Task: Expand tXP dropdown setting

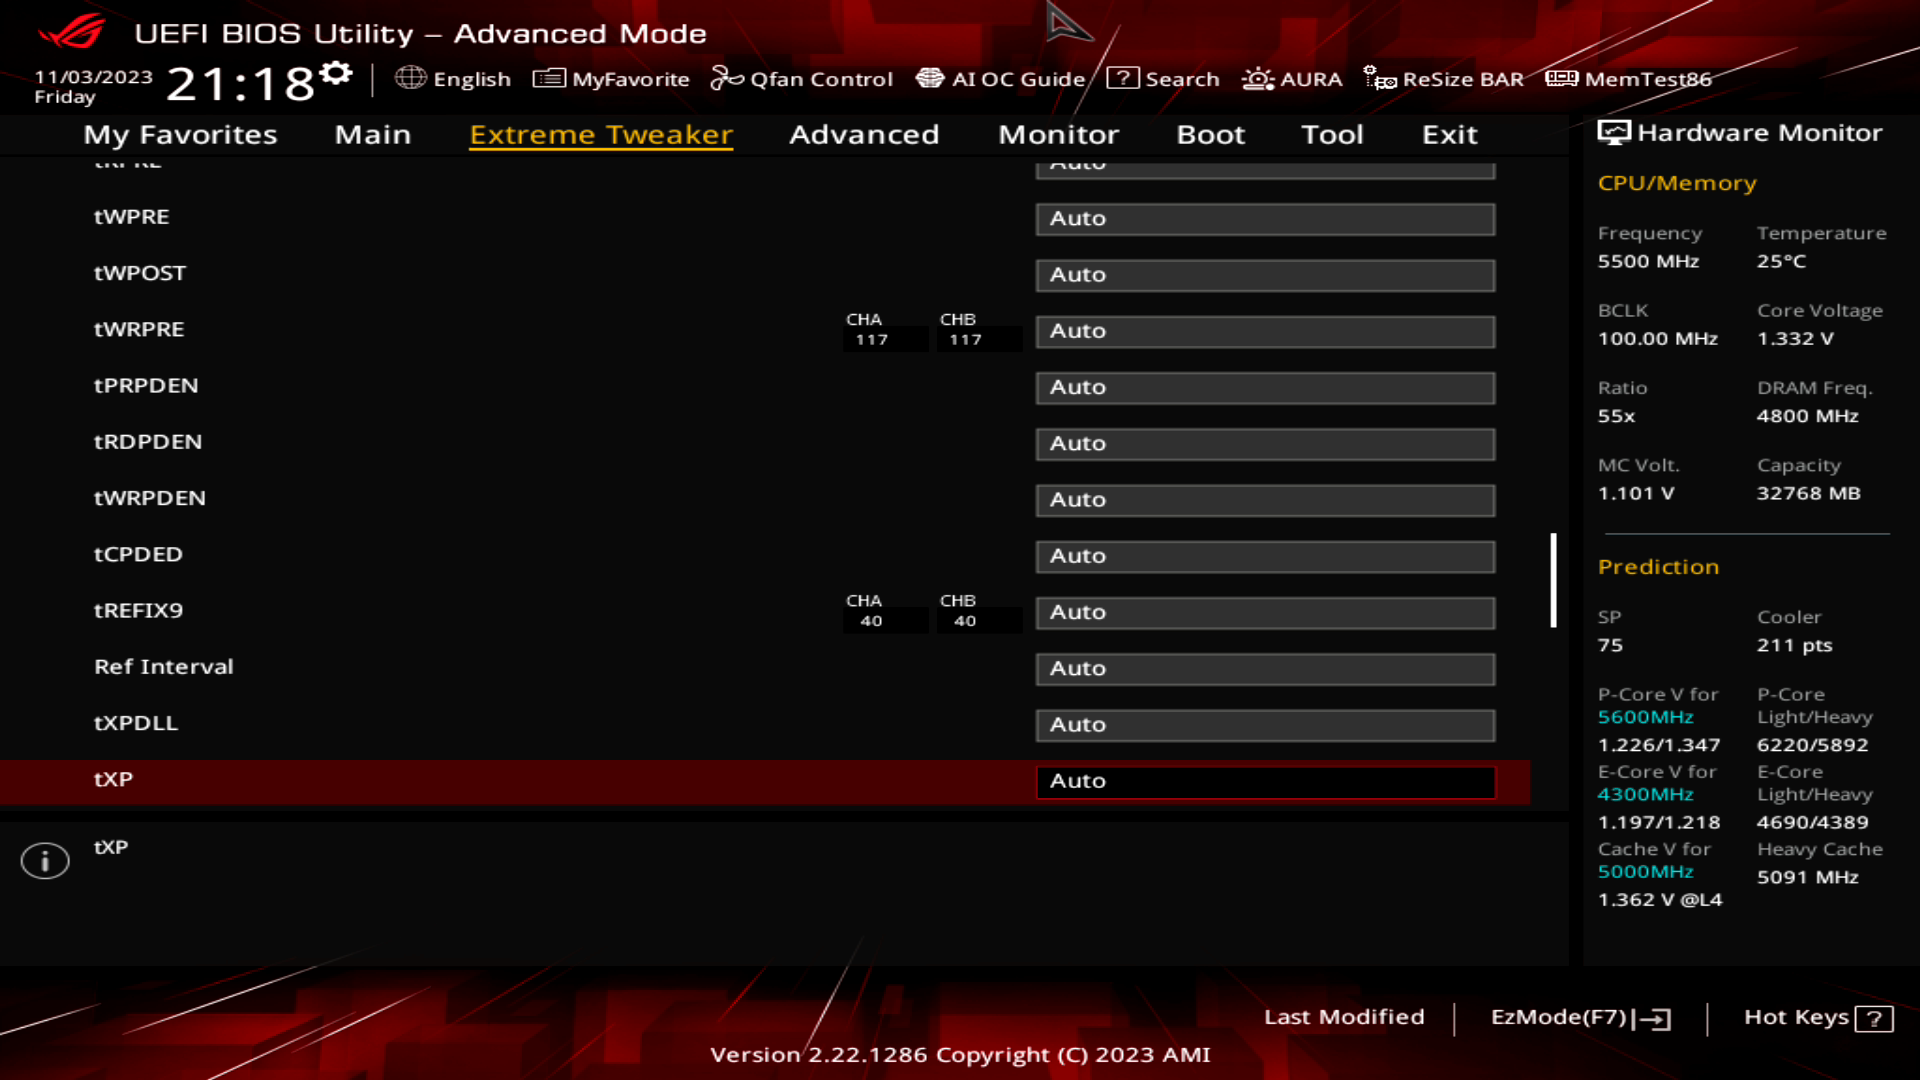Action: tap(1265, 779)
